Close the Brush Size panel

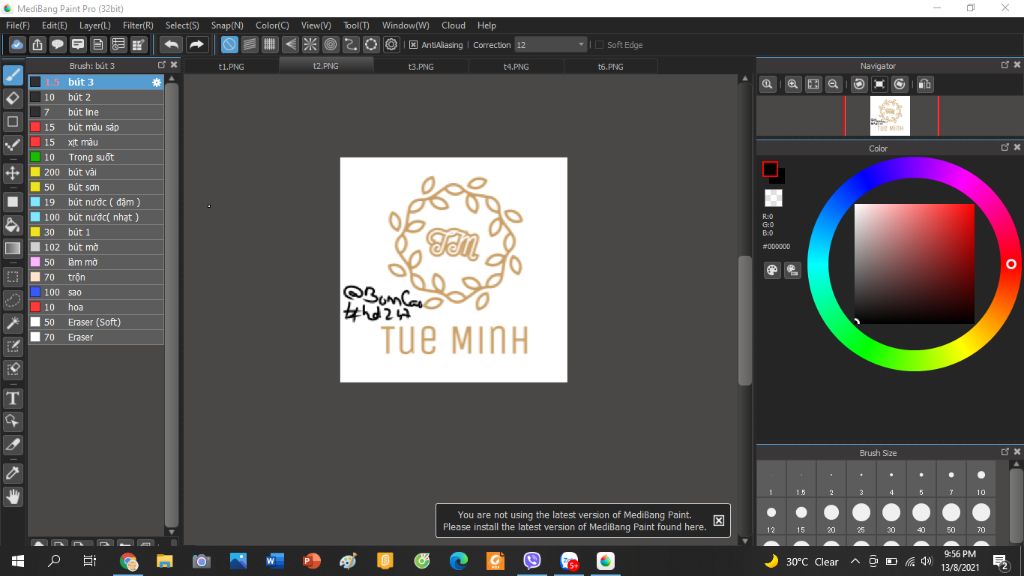(x=1017, y=452)
